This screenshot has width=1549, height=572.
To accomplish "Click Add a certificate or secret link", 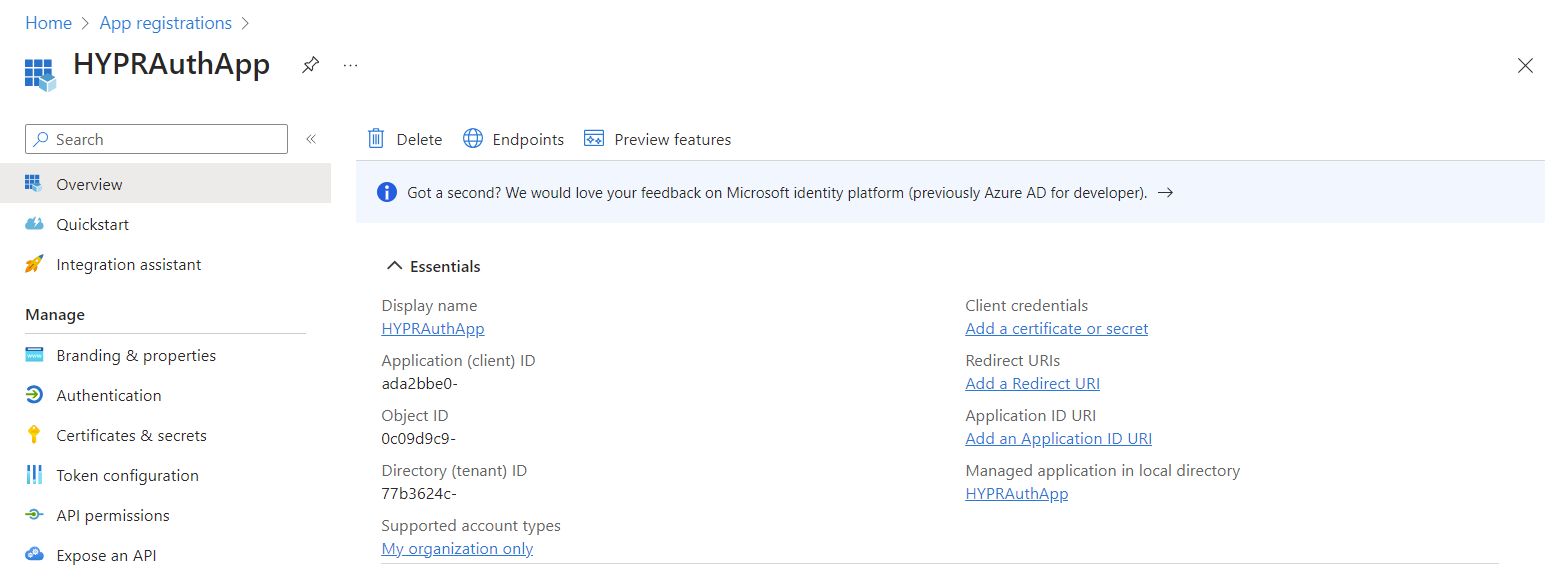I will pos(1056,328).
